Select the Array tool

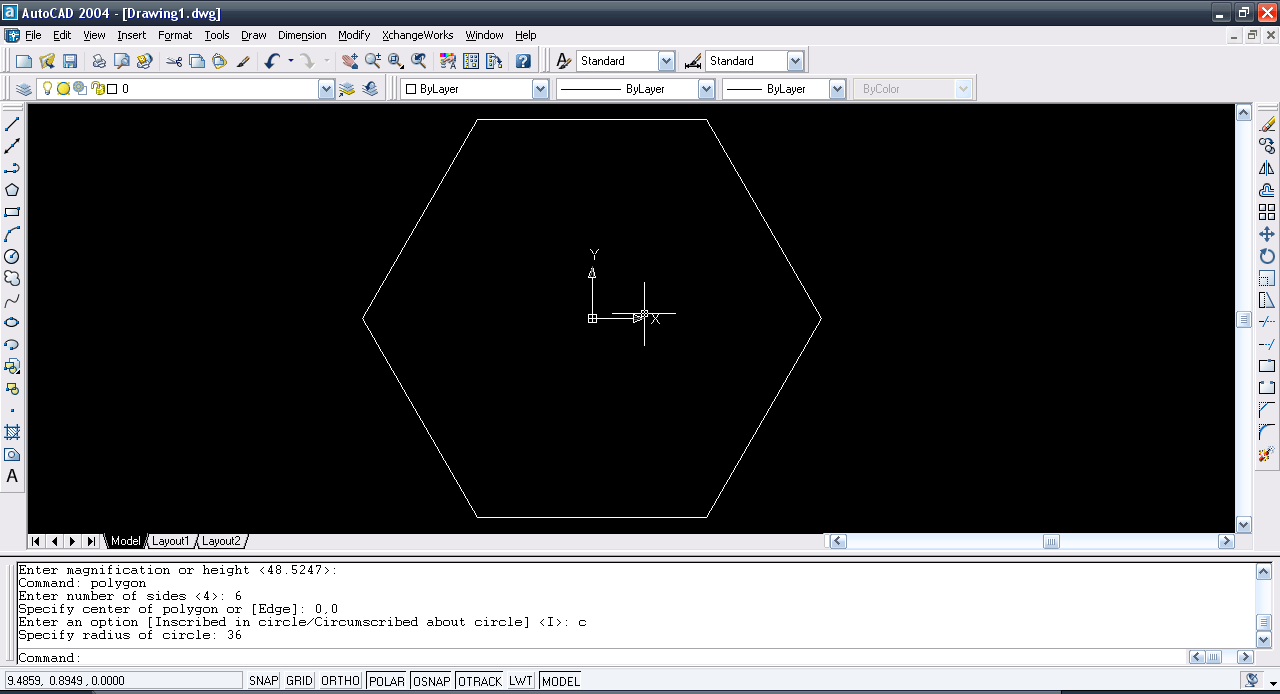[1267, 212]
